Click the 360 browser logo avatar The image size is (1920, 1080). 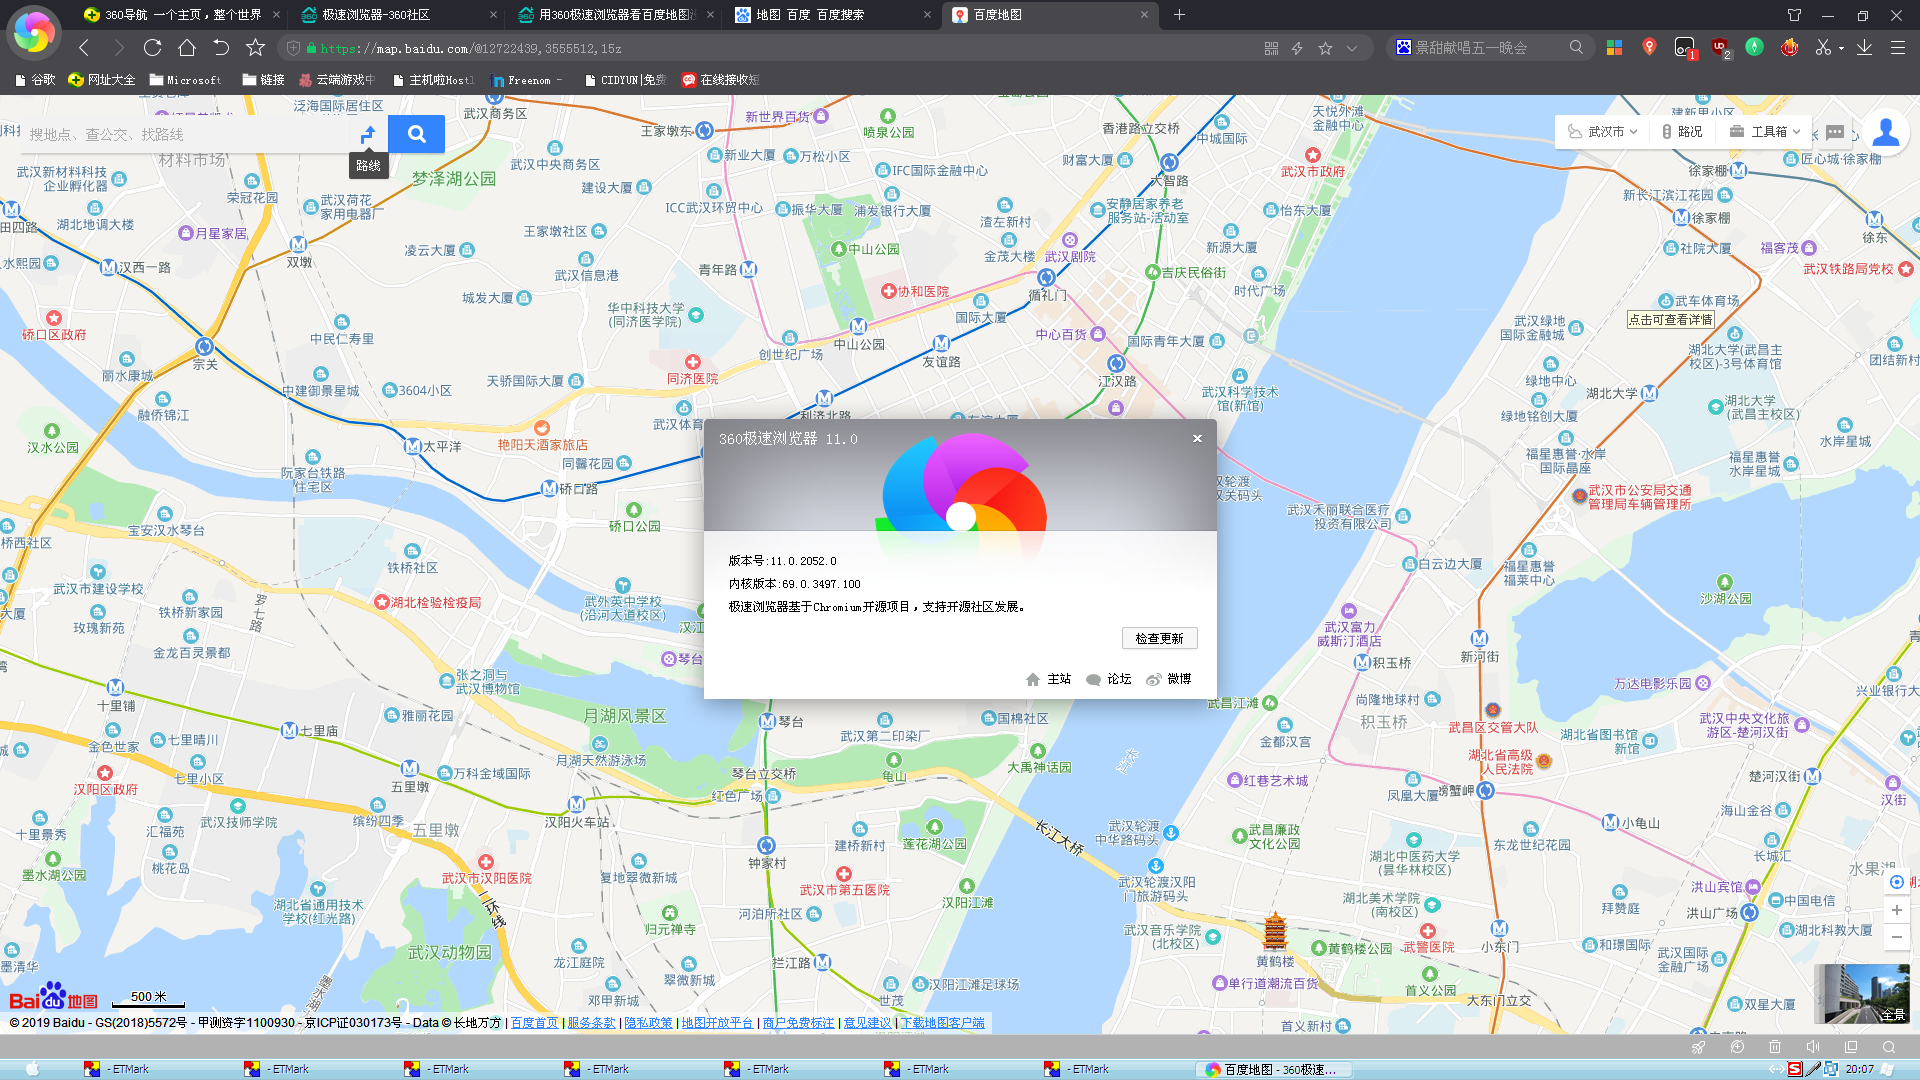[34, 32]
